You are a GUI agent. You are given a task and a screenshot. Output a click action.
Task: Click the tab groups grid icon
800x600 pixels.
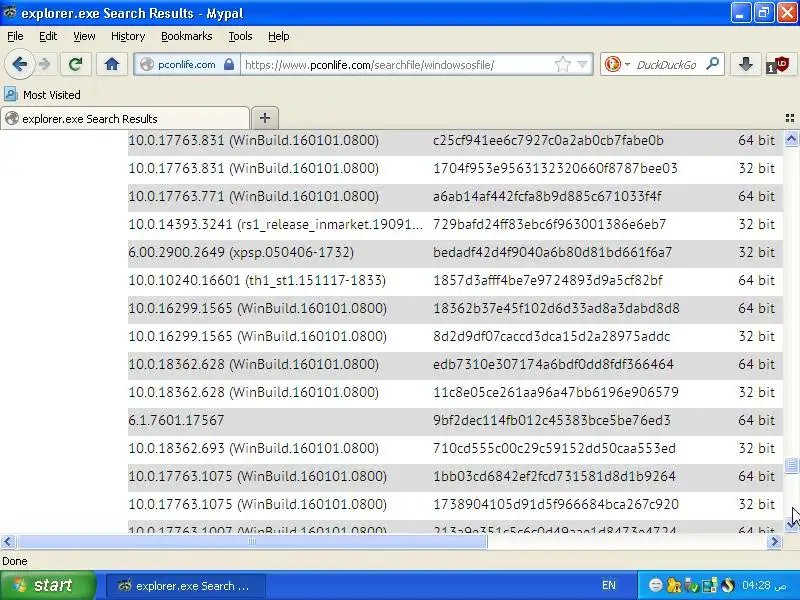coord(790,118)
